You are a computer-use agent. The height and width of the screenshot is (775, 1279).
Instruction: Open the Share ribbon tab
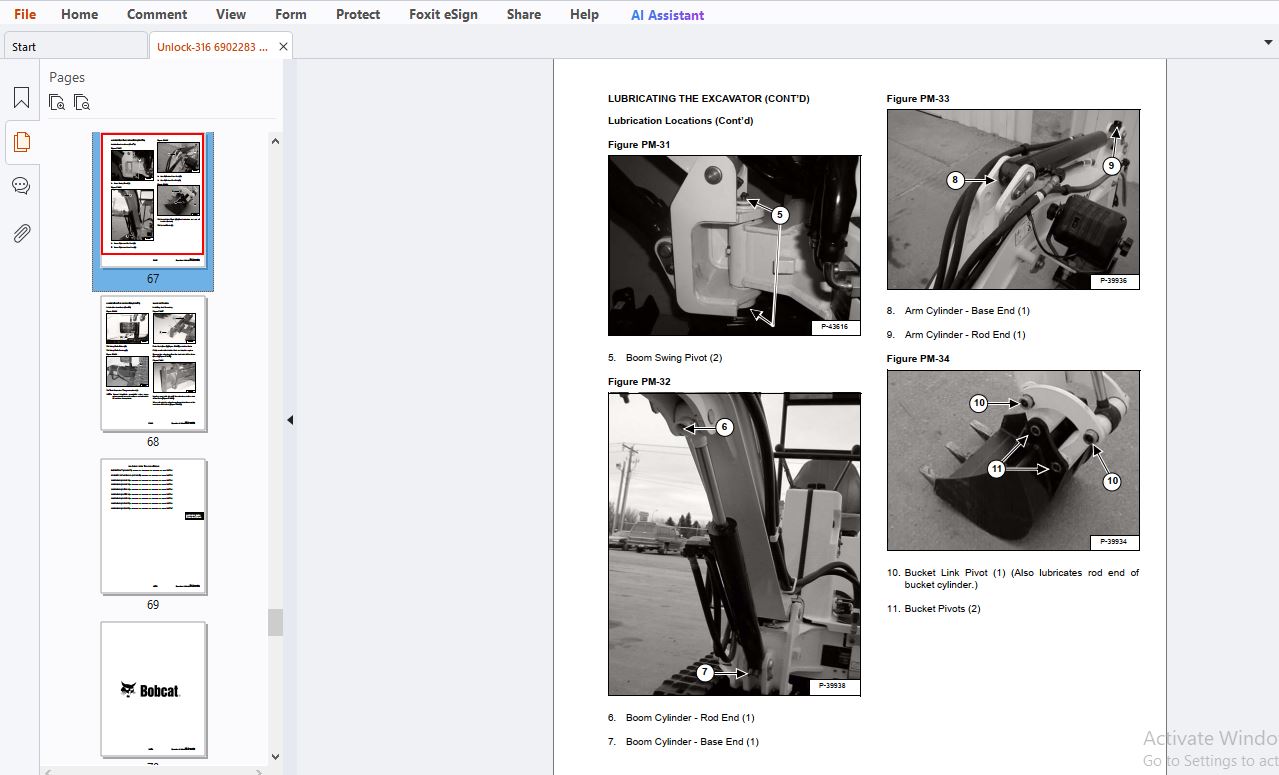524,14
